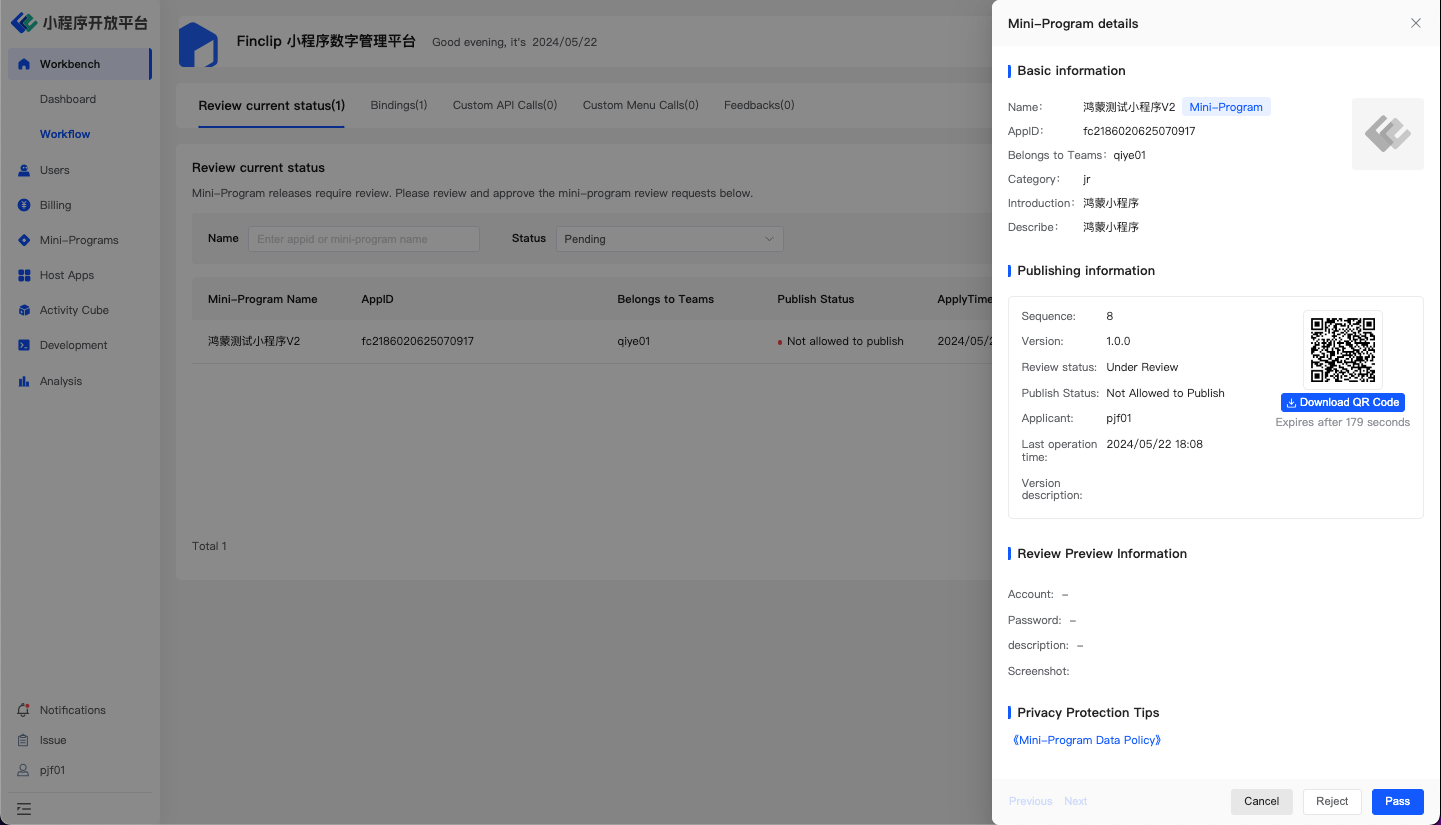Screen dimensions: 1441x825
Task: Click the Workbench home icon
Action: point(24,64)
